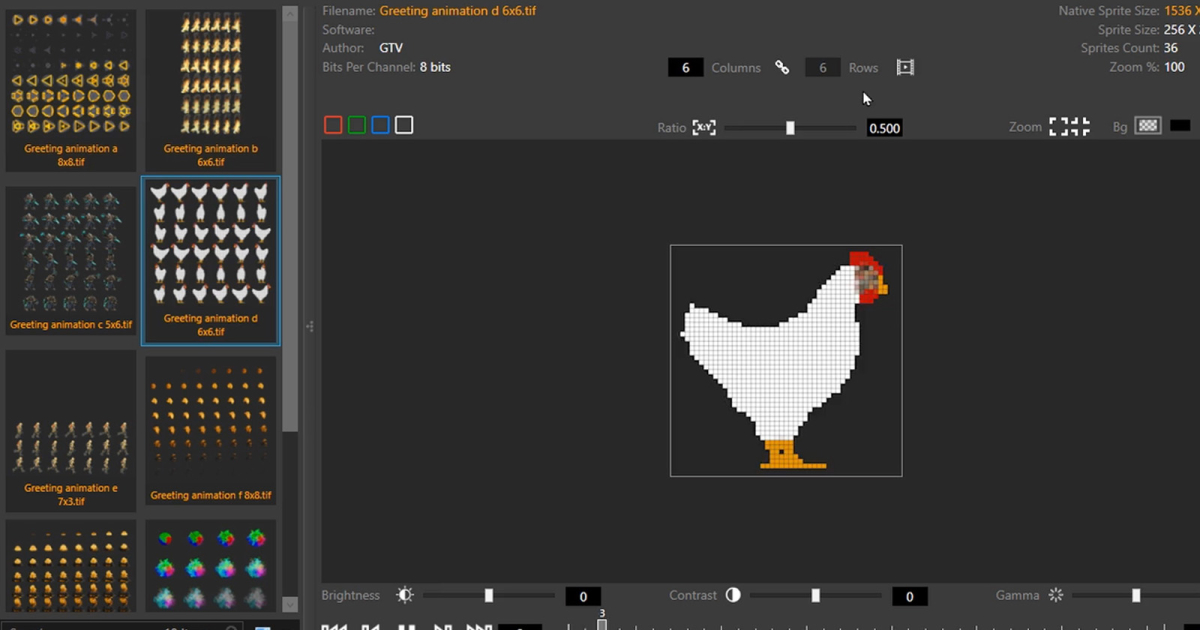Click the panel splitter grip handle

[310, 326]
